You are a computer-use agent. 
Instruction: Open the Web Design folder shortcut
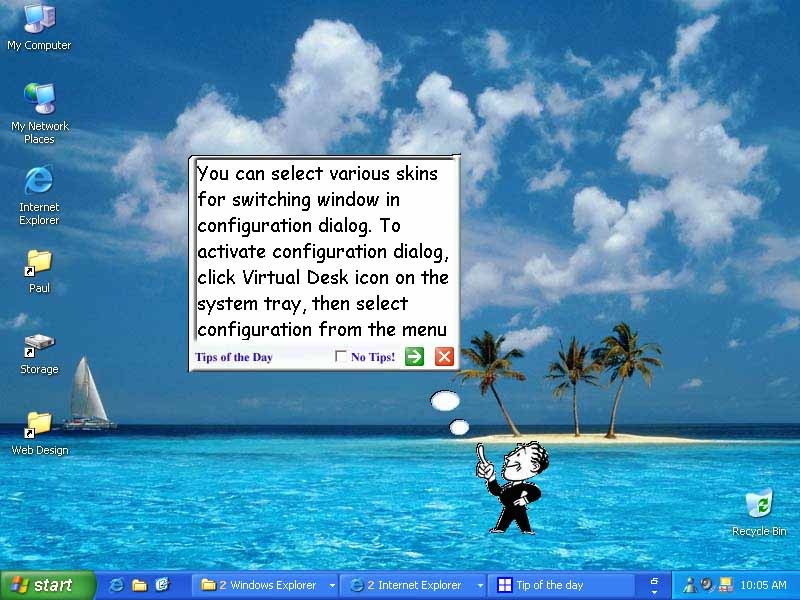[x=39, y=434]
